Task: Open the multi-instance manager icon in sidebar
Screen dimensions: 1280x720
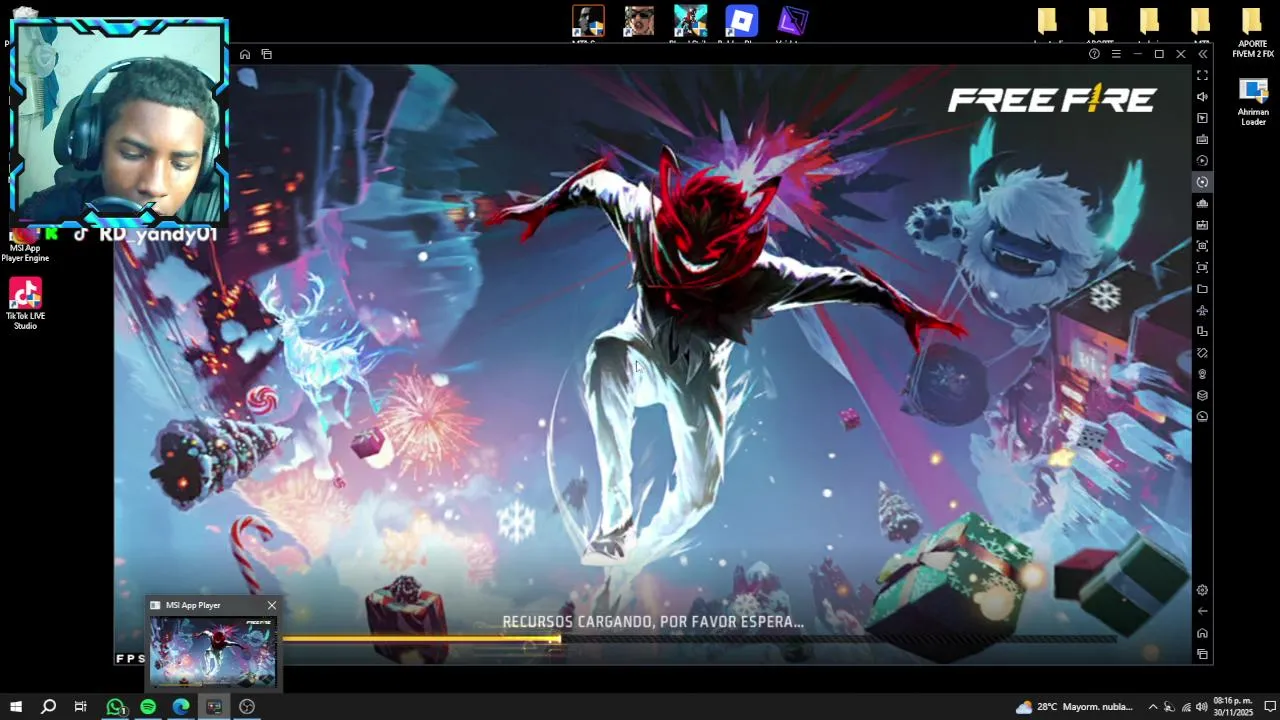Action: click(1202, 204)
